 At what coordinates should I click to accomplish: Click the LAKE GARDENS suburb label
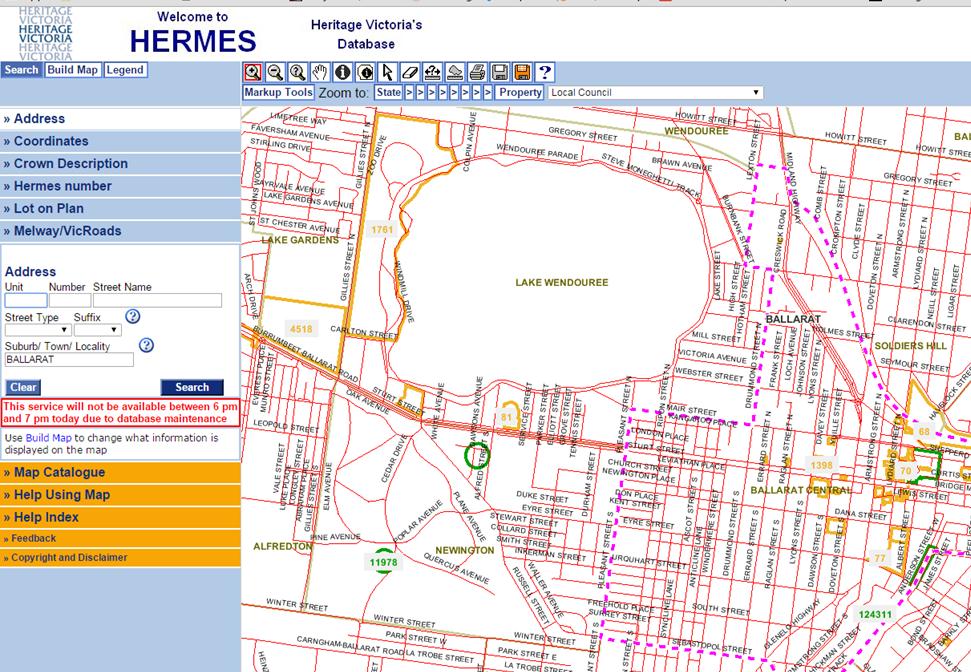(300, 240)
